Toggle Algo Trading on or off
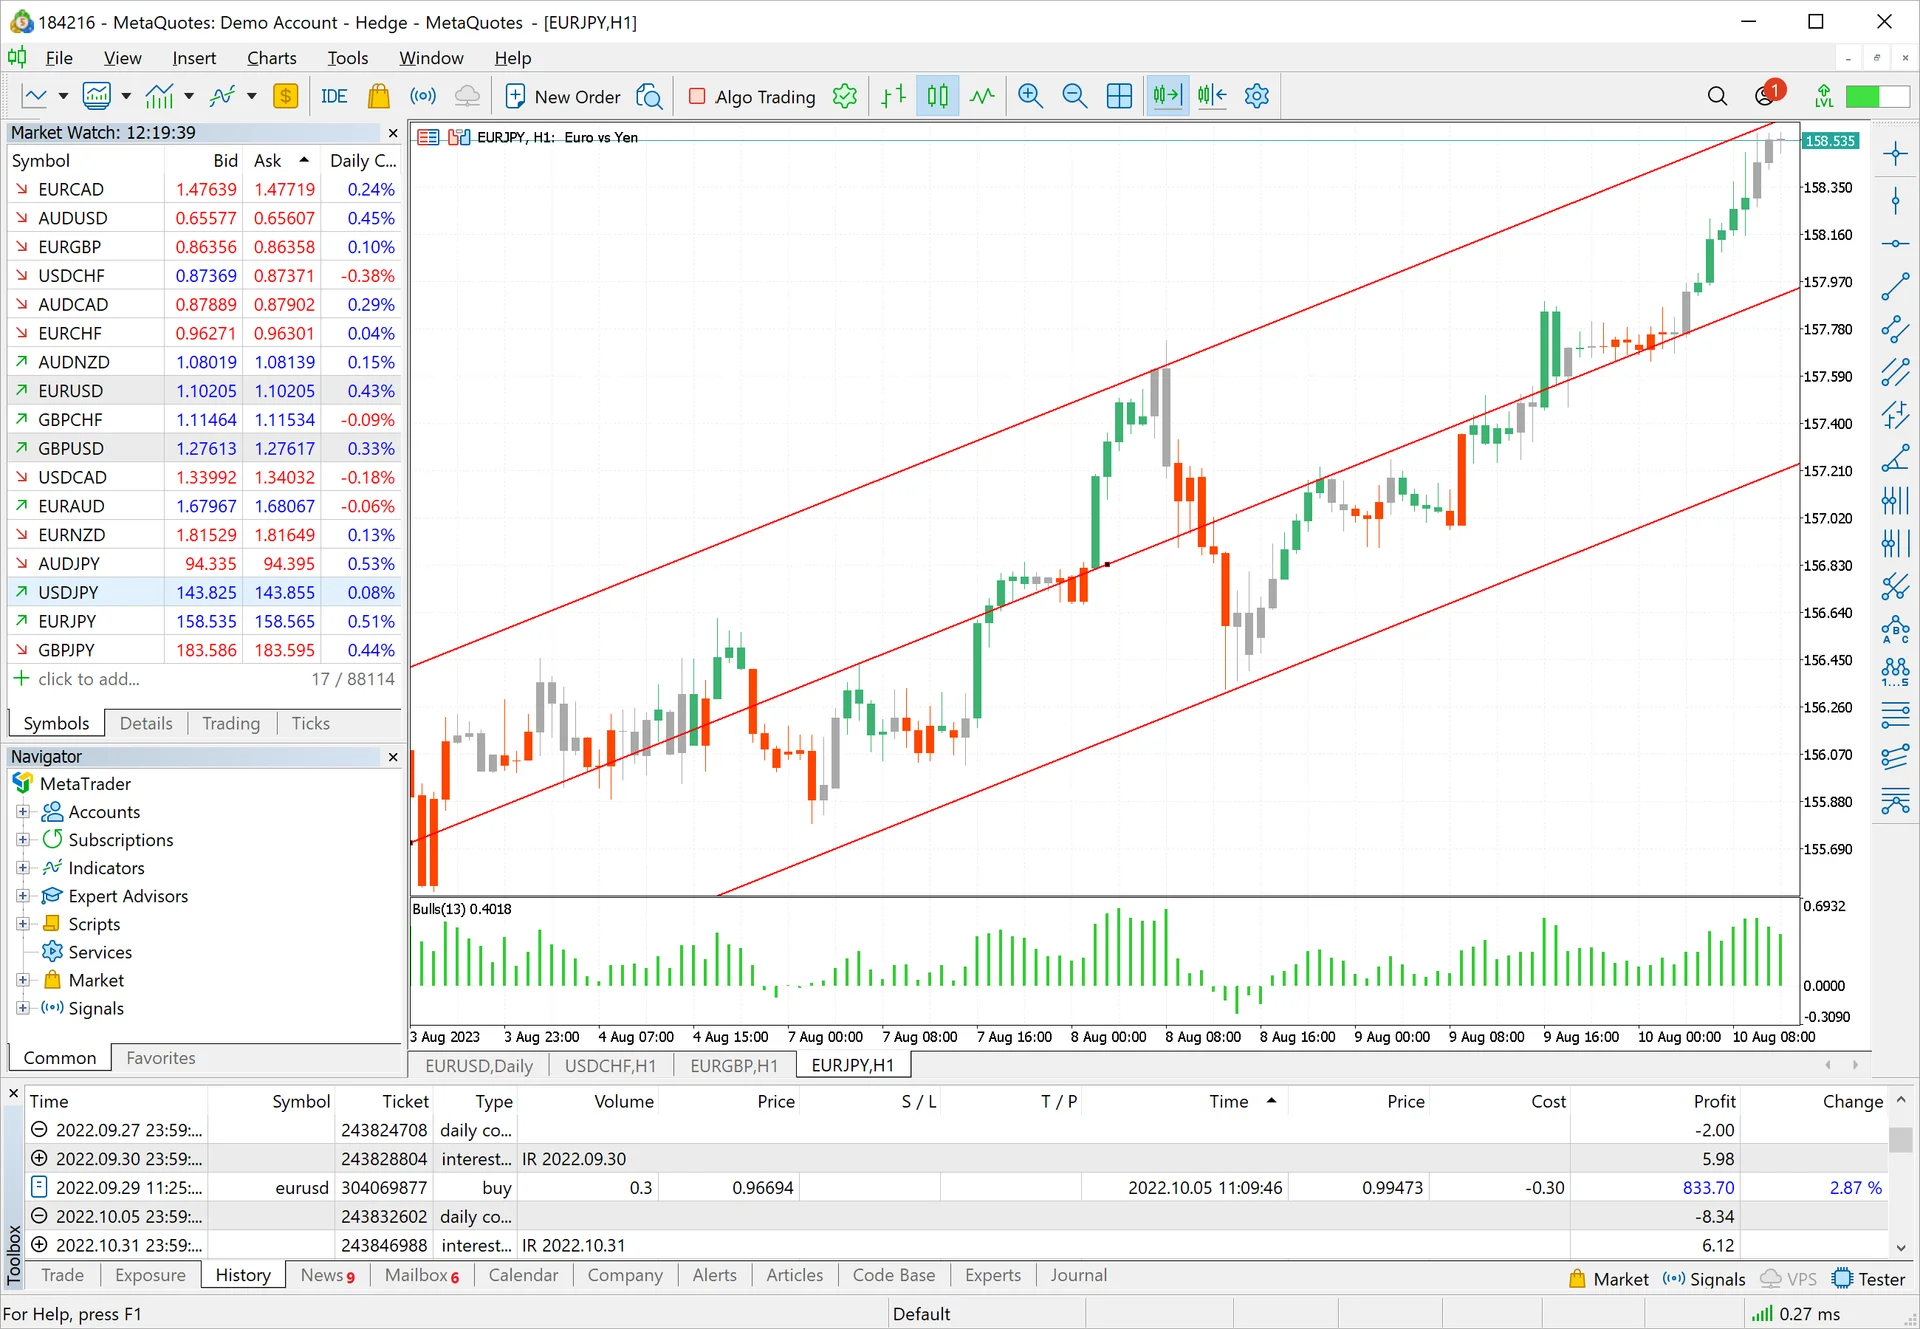This screenshot has width=1920, height=1329. [752, 96]
